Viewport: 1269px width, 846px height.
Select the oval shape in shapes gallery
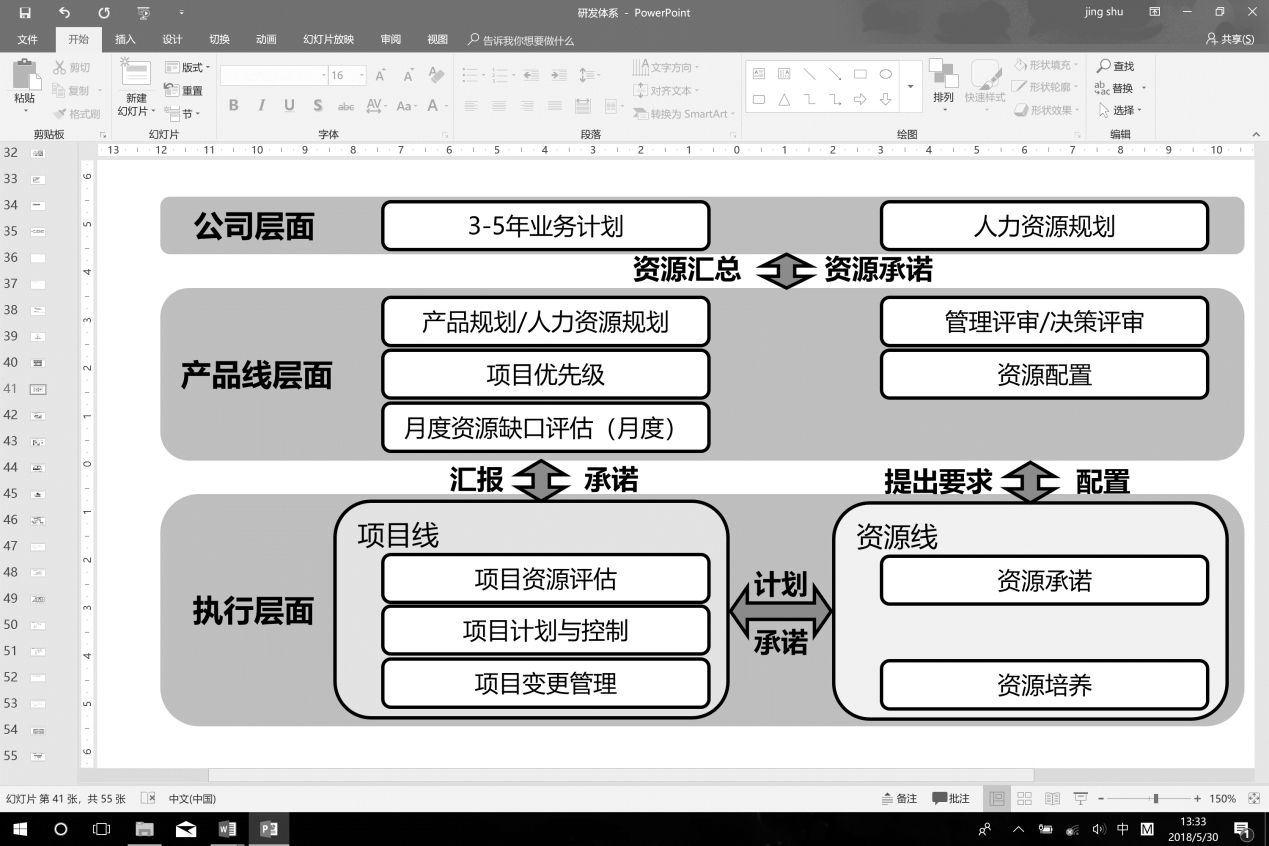pos(885,74)
